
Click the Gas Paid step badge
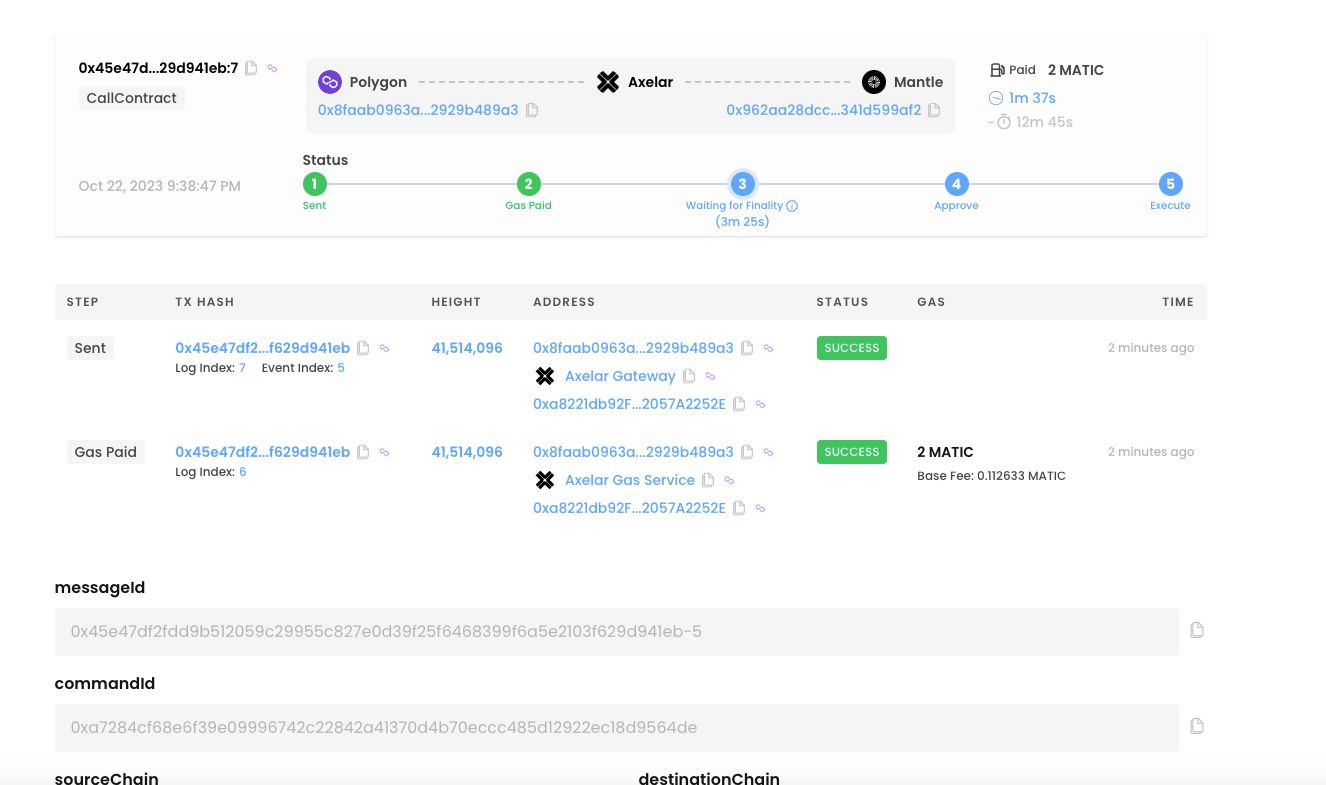tap(106, 452)
